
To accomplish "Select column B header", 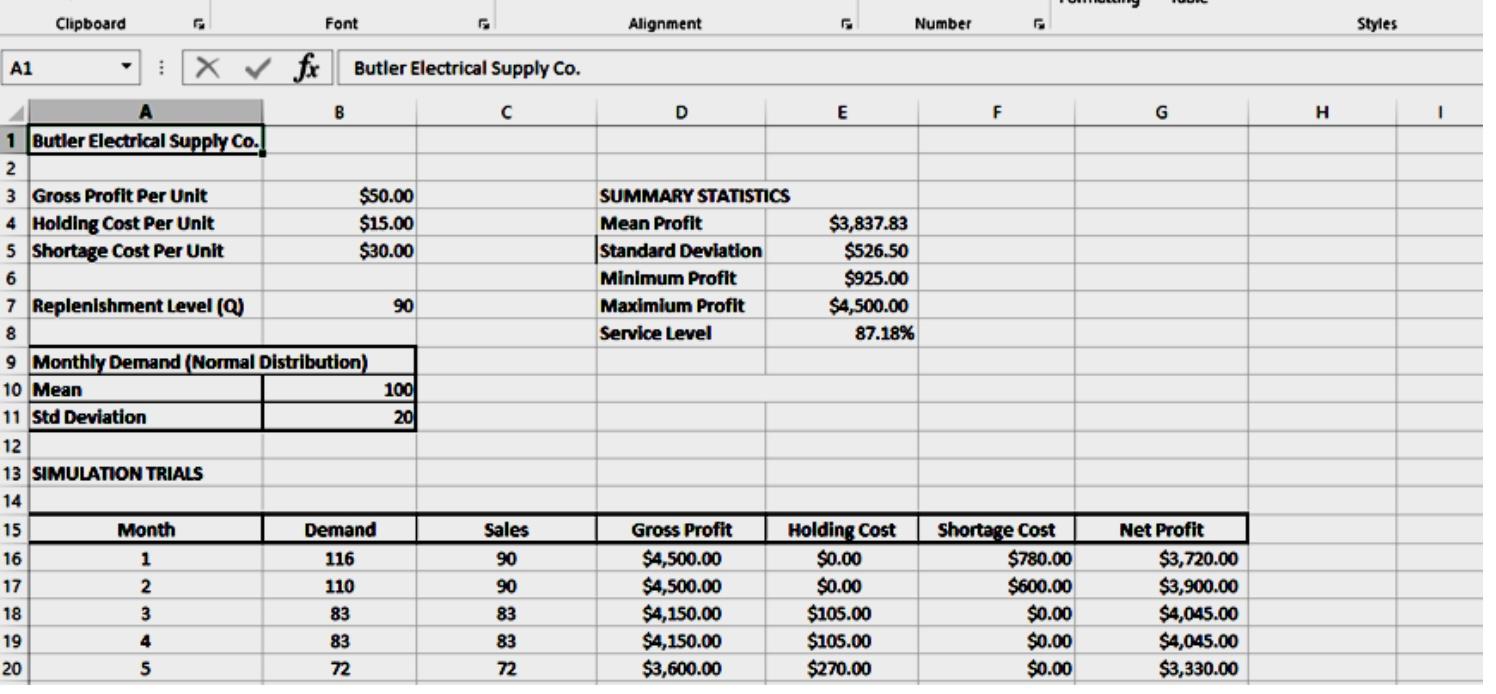I will point(340,112).
